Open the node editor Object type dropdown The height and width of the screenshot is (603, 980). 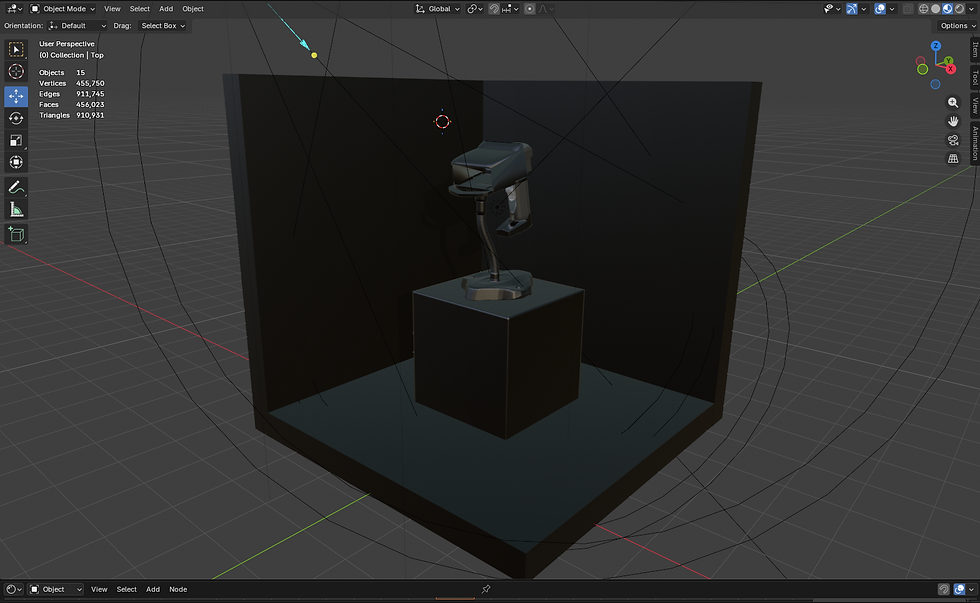tap(56, 589)
